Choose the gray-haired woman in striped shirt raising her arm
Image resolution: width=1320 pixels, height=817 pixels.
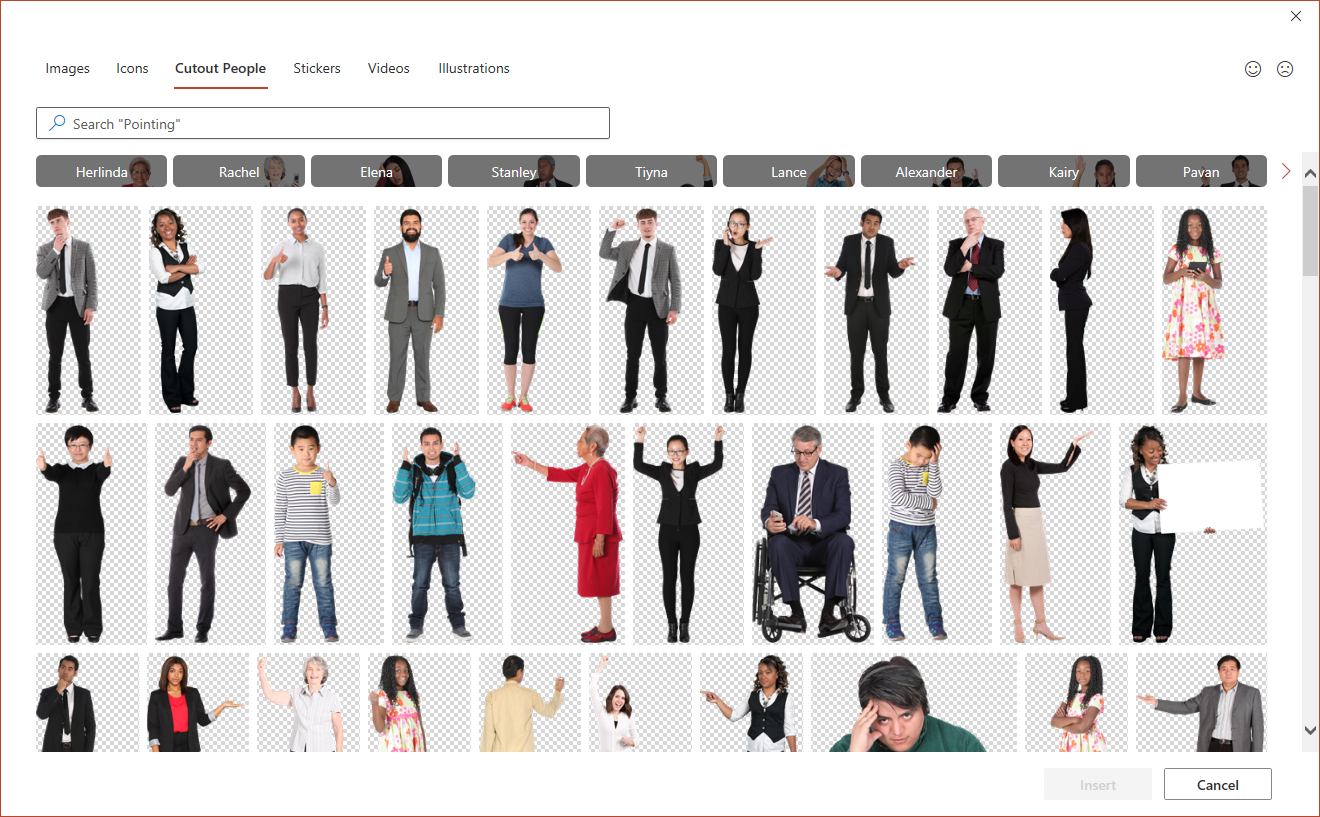(308, 702)
